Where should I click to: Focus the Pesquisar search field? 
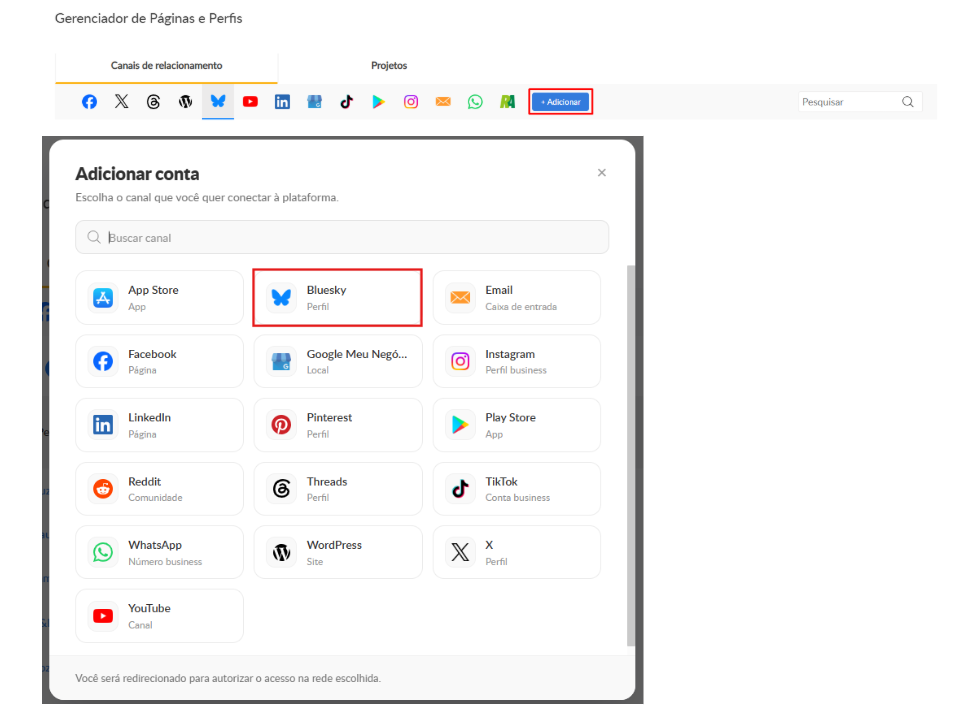point(860,102)
